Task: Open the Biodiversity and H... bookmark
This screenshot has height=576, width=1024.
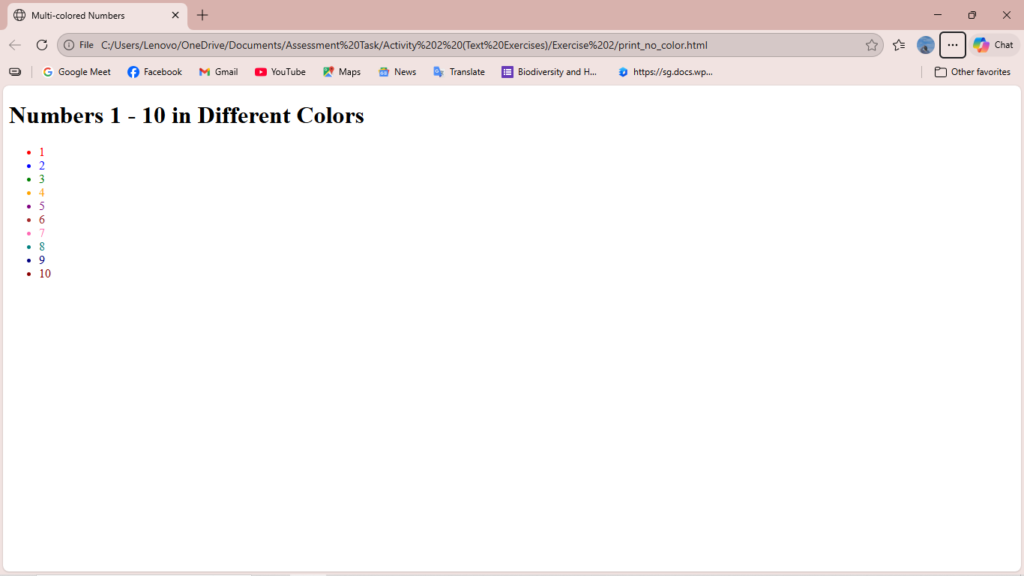Action: point(549,72)
